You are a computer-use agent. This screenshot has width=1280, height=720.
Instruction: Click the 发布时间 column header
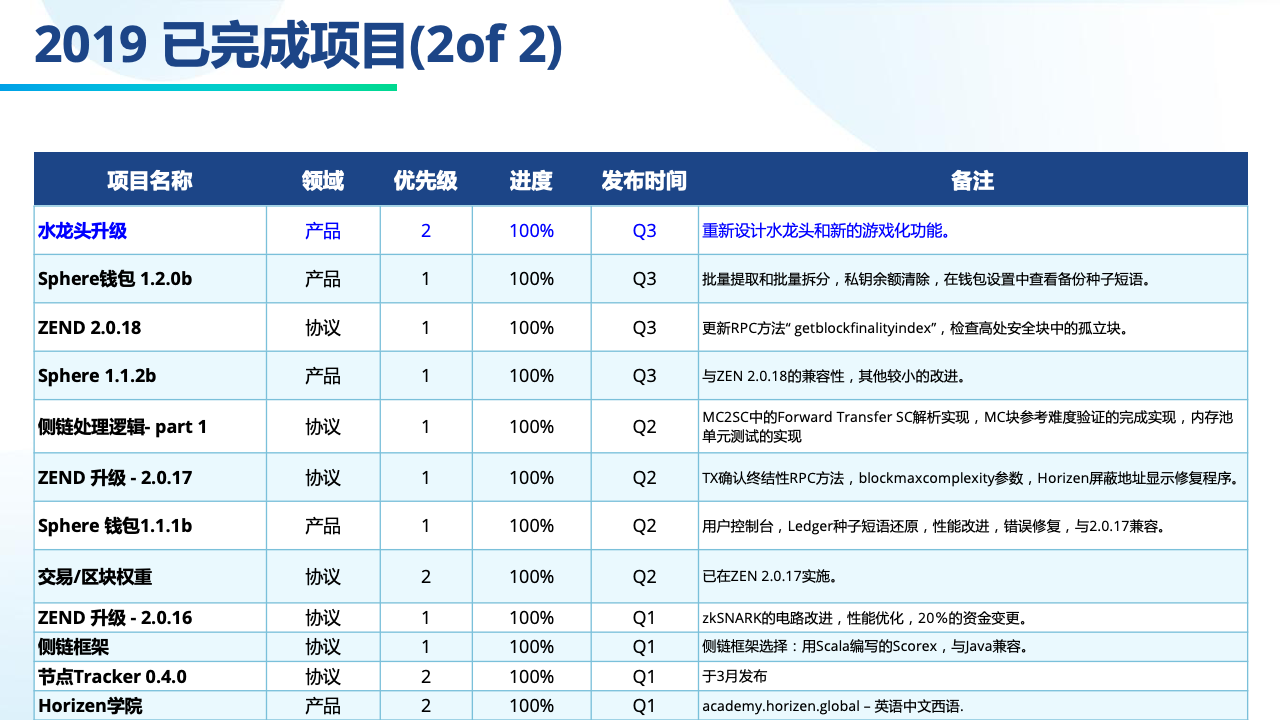click(644, 180)
